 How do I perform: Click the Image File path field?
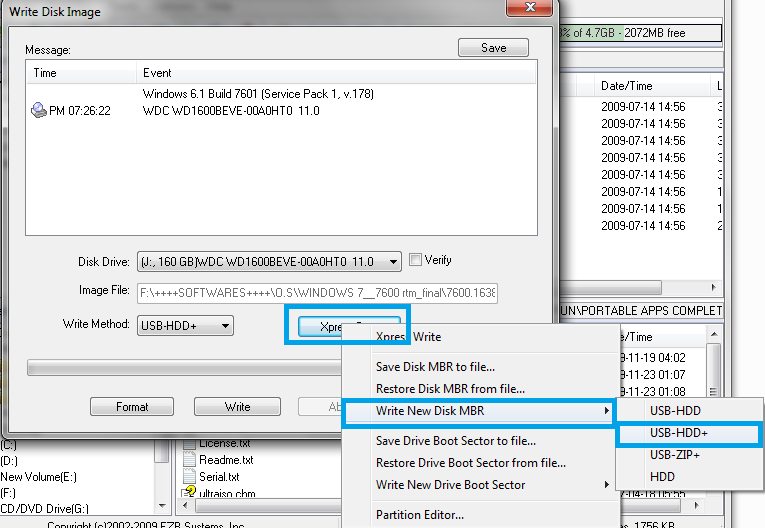pyautogui.click(x=317, y=293)
